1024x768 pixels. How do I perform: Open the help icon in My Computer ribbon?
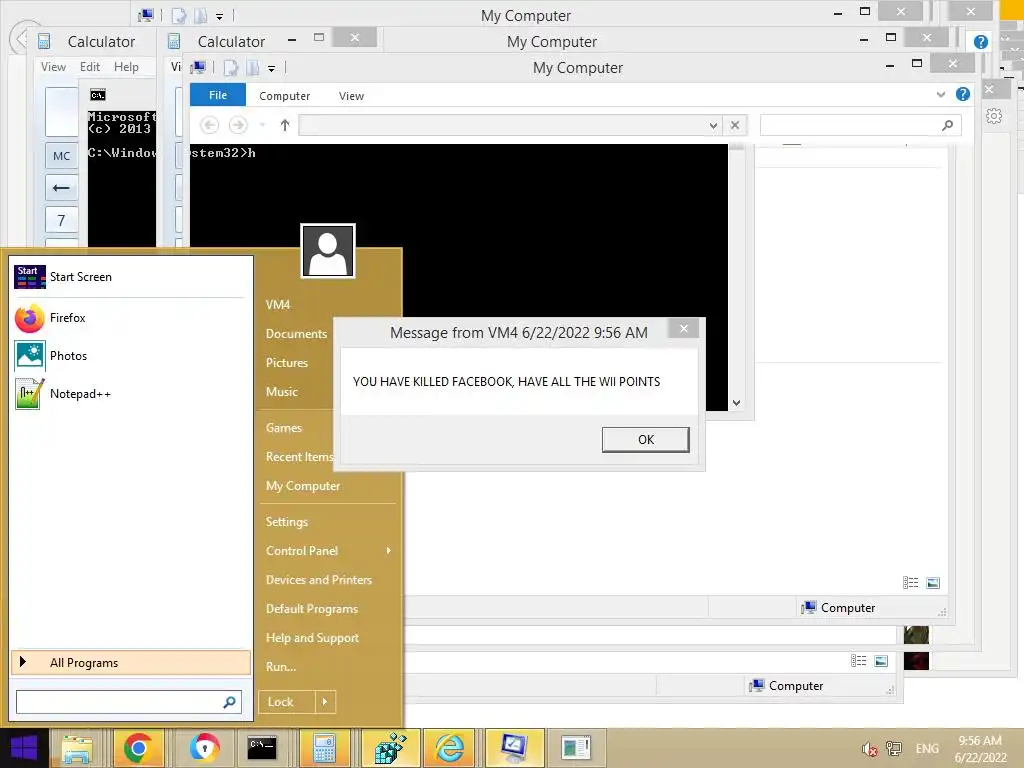963,94
